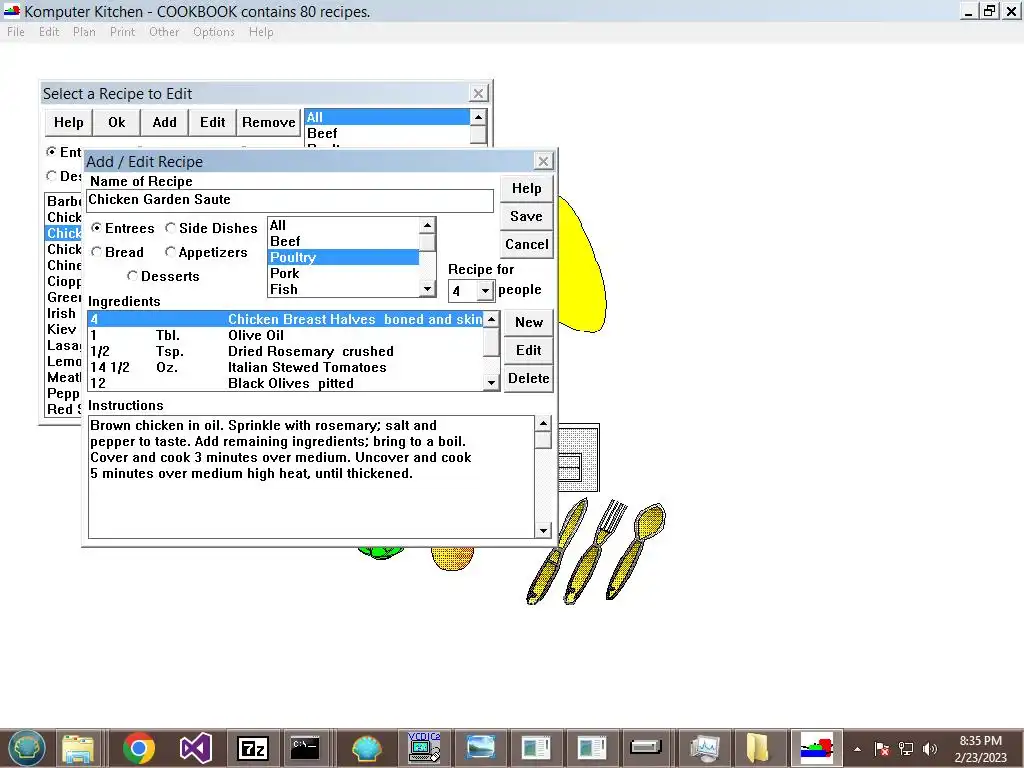Open the Windows Start orb
The height and width of the screenshot is (768, 1024).
click(26, 748)
